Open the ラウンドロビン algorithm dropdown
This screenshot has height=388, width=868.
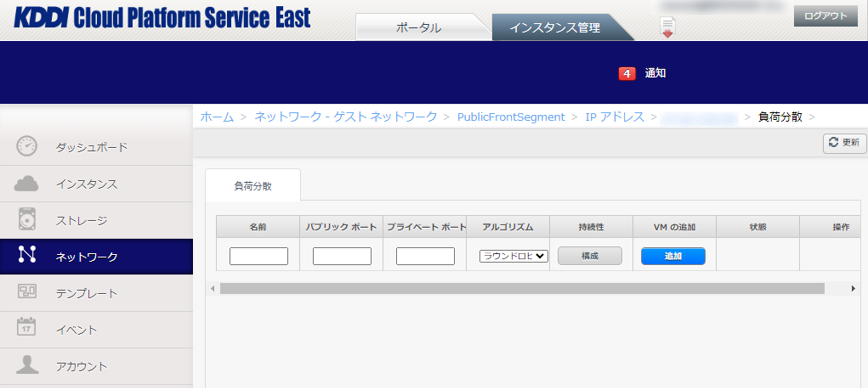click(513, 256)
